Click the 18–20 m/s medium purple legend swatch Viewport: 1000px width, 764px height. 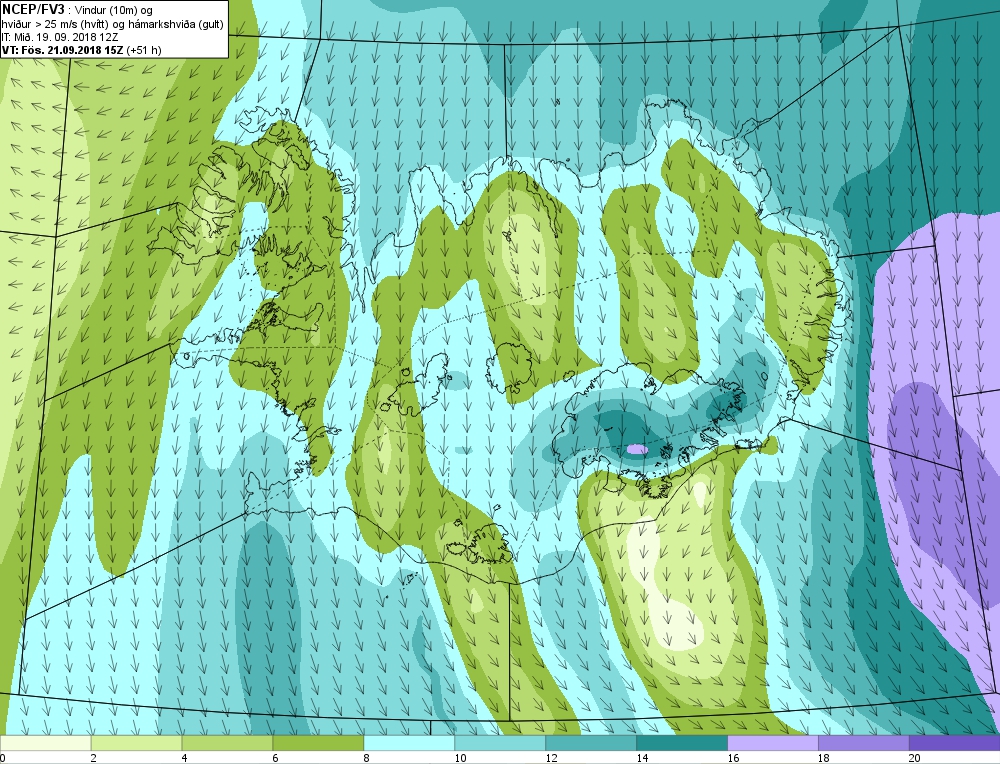click(x=864, y=743)
